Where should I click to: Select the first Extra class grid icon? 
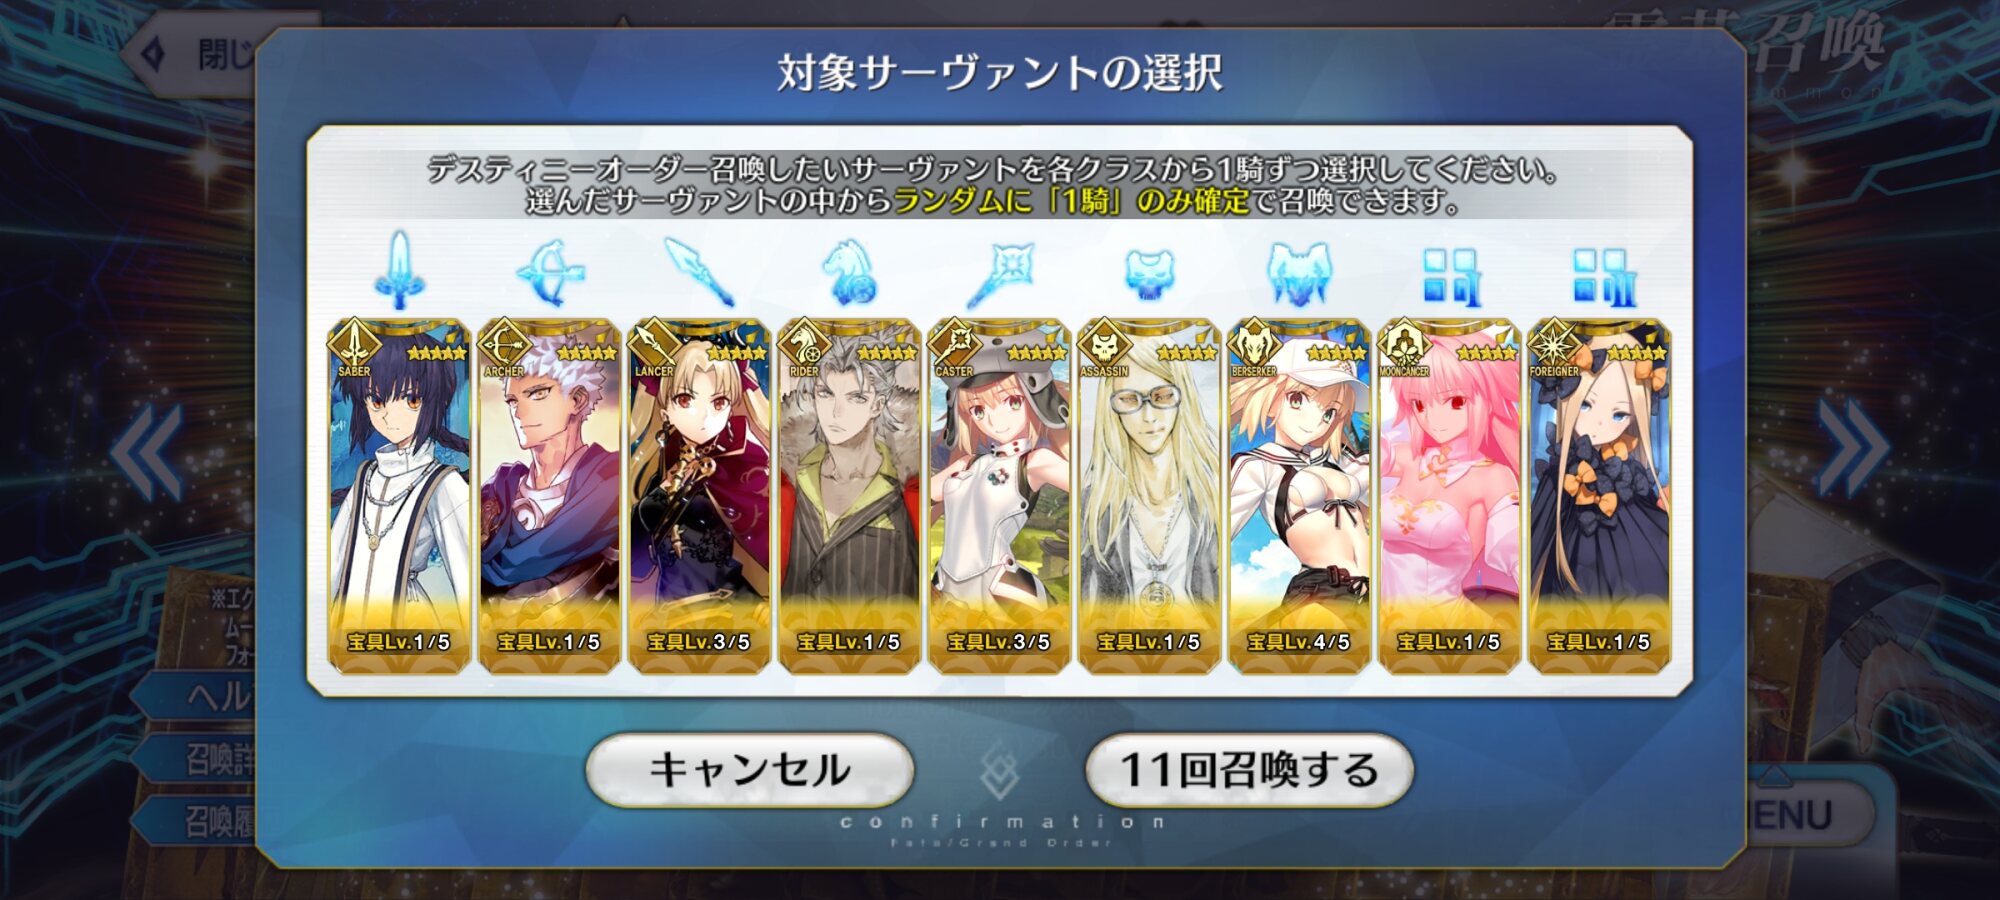tap(1451, 276)
